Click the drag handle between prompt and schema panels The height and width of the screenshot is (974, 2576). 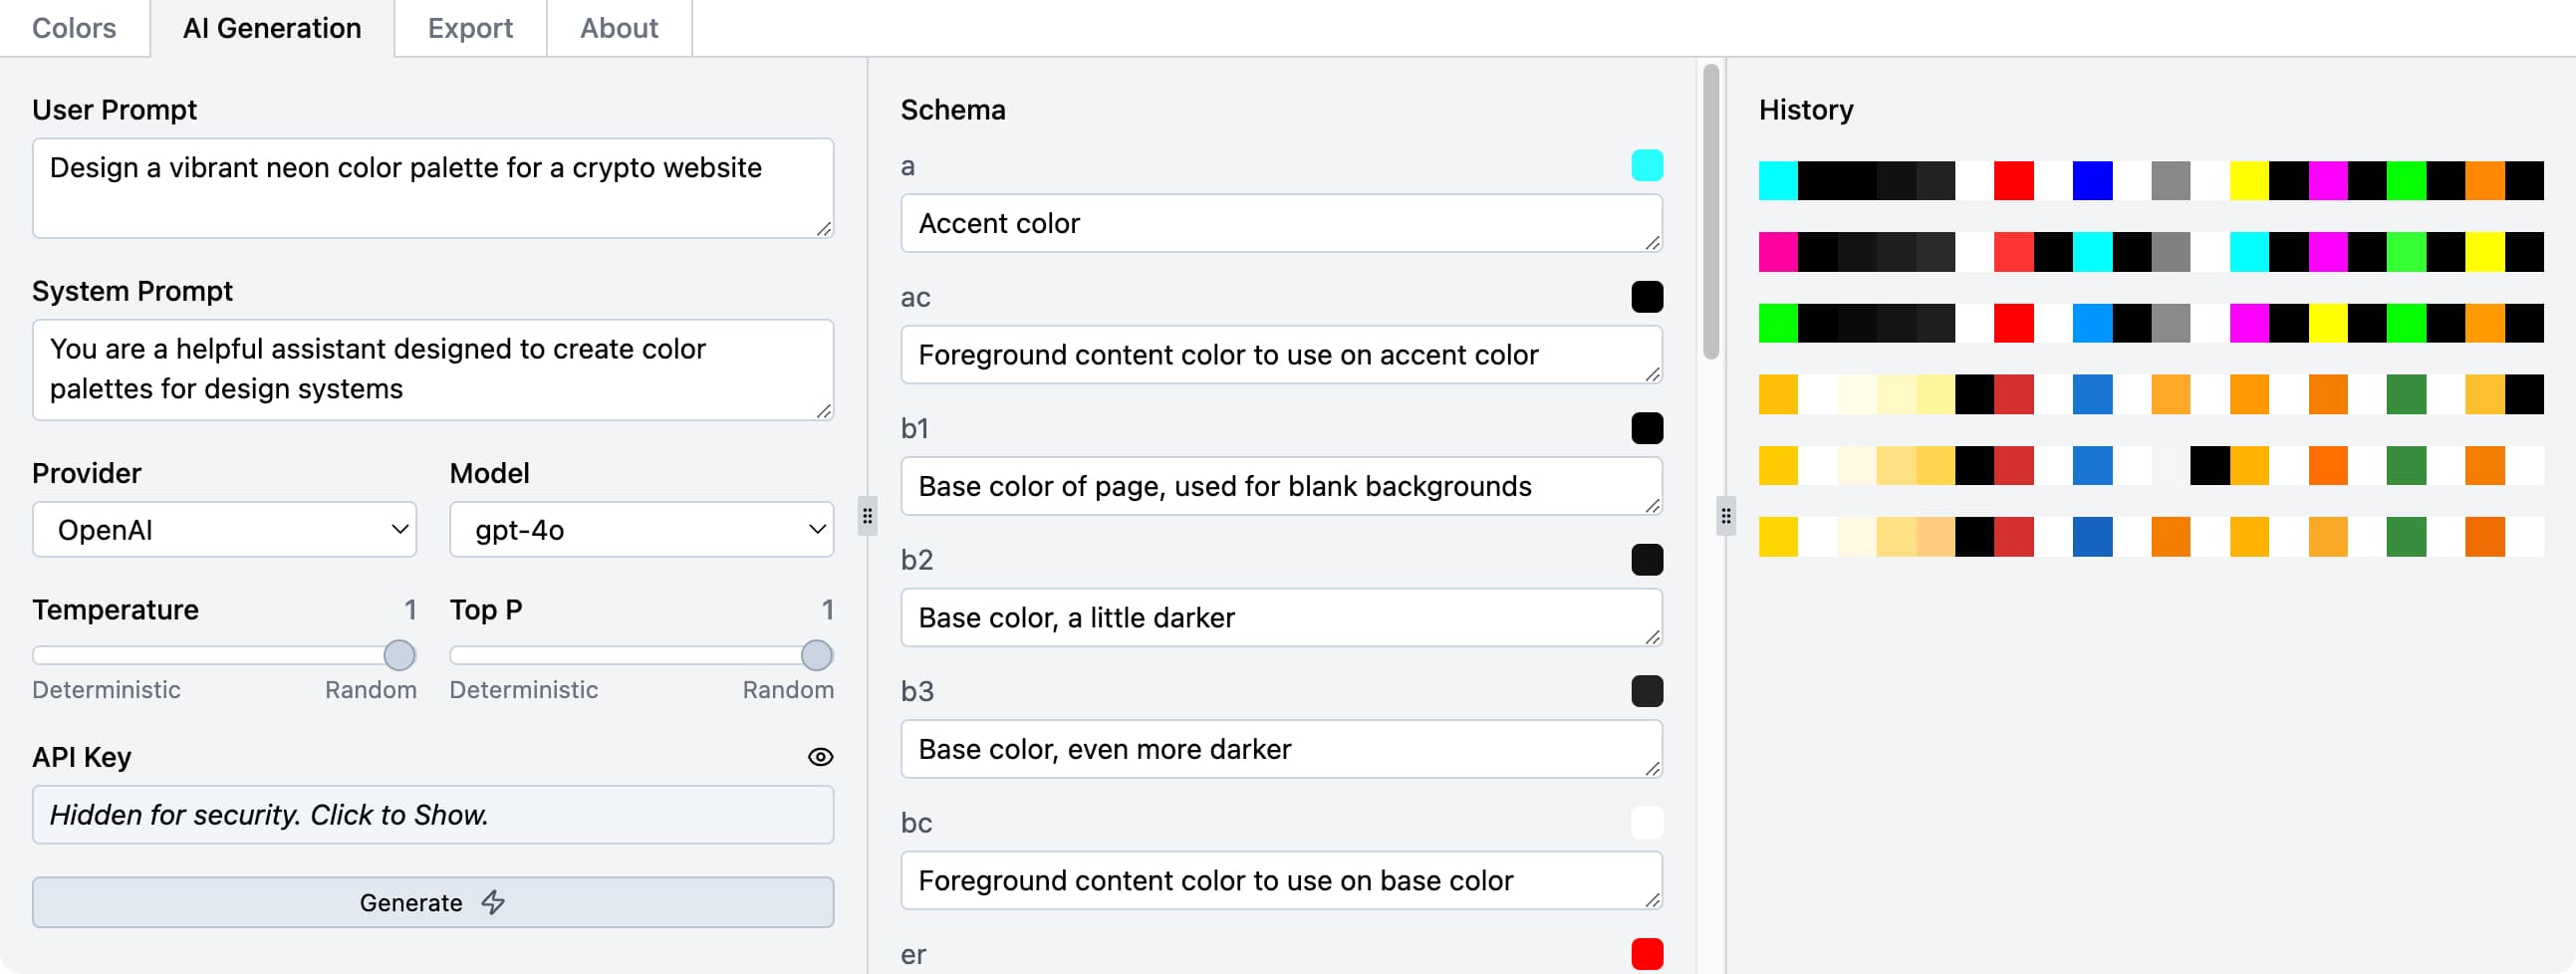pyautogui.click(x=867, y=516)
